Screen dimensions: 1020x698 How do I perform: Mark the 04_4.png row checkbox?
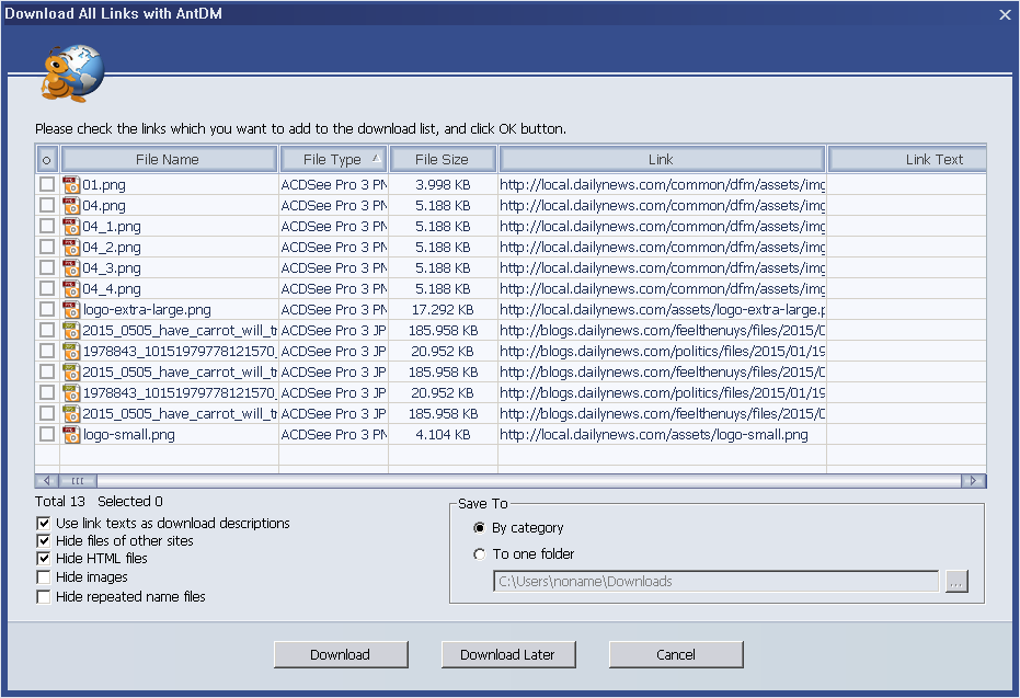47,289
